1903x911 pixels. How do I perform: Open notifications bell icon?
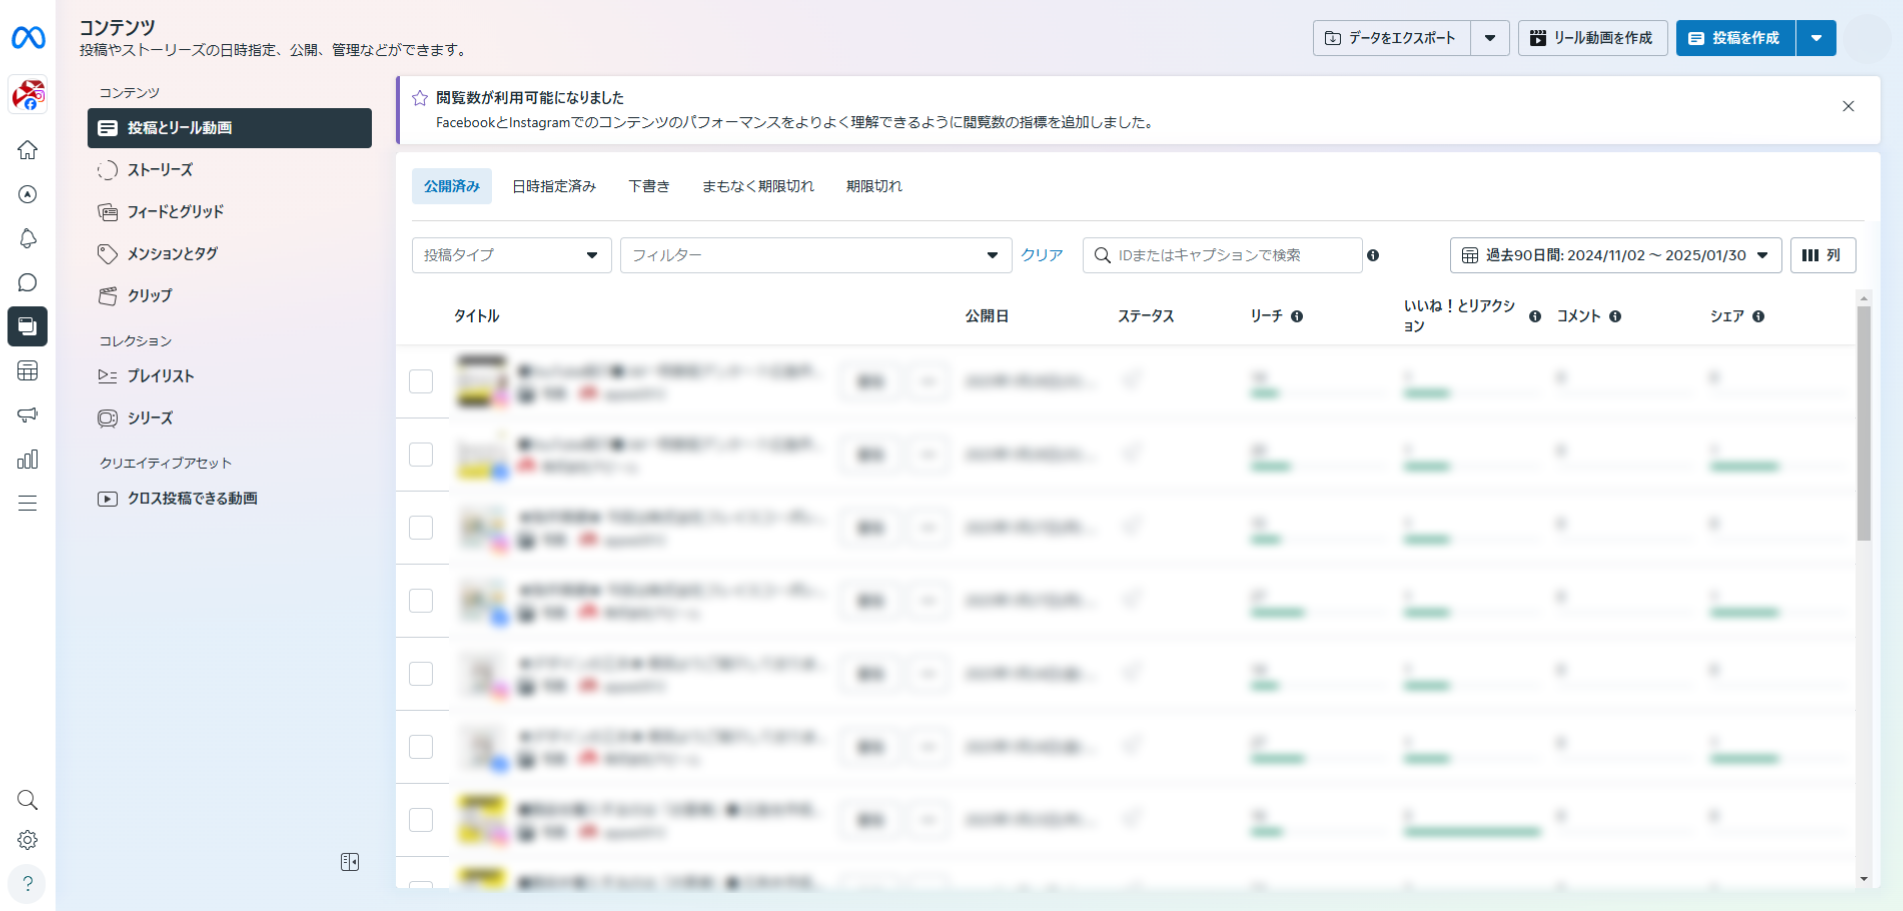pyautogui.click(x=27, y=238)
